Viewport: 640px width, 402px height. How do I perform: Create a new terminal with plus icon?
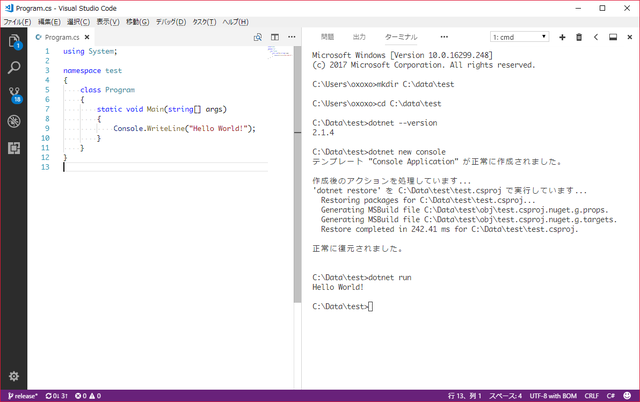click(562, 37)
